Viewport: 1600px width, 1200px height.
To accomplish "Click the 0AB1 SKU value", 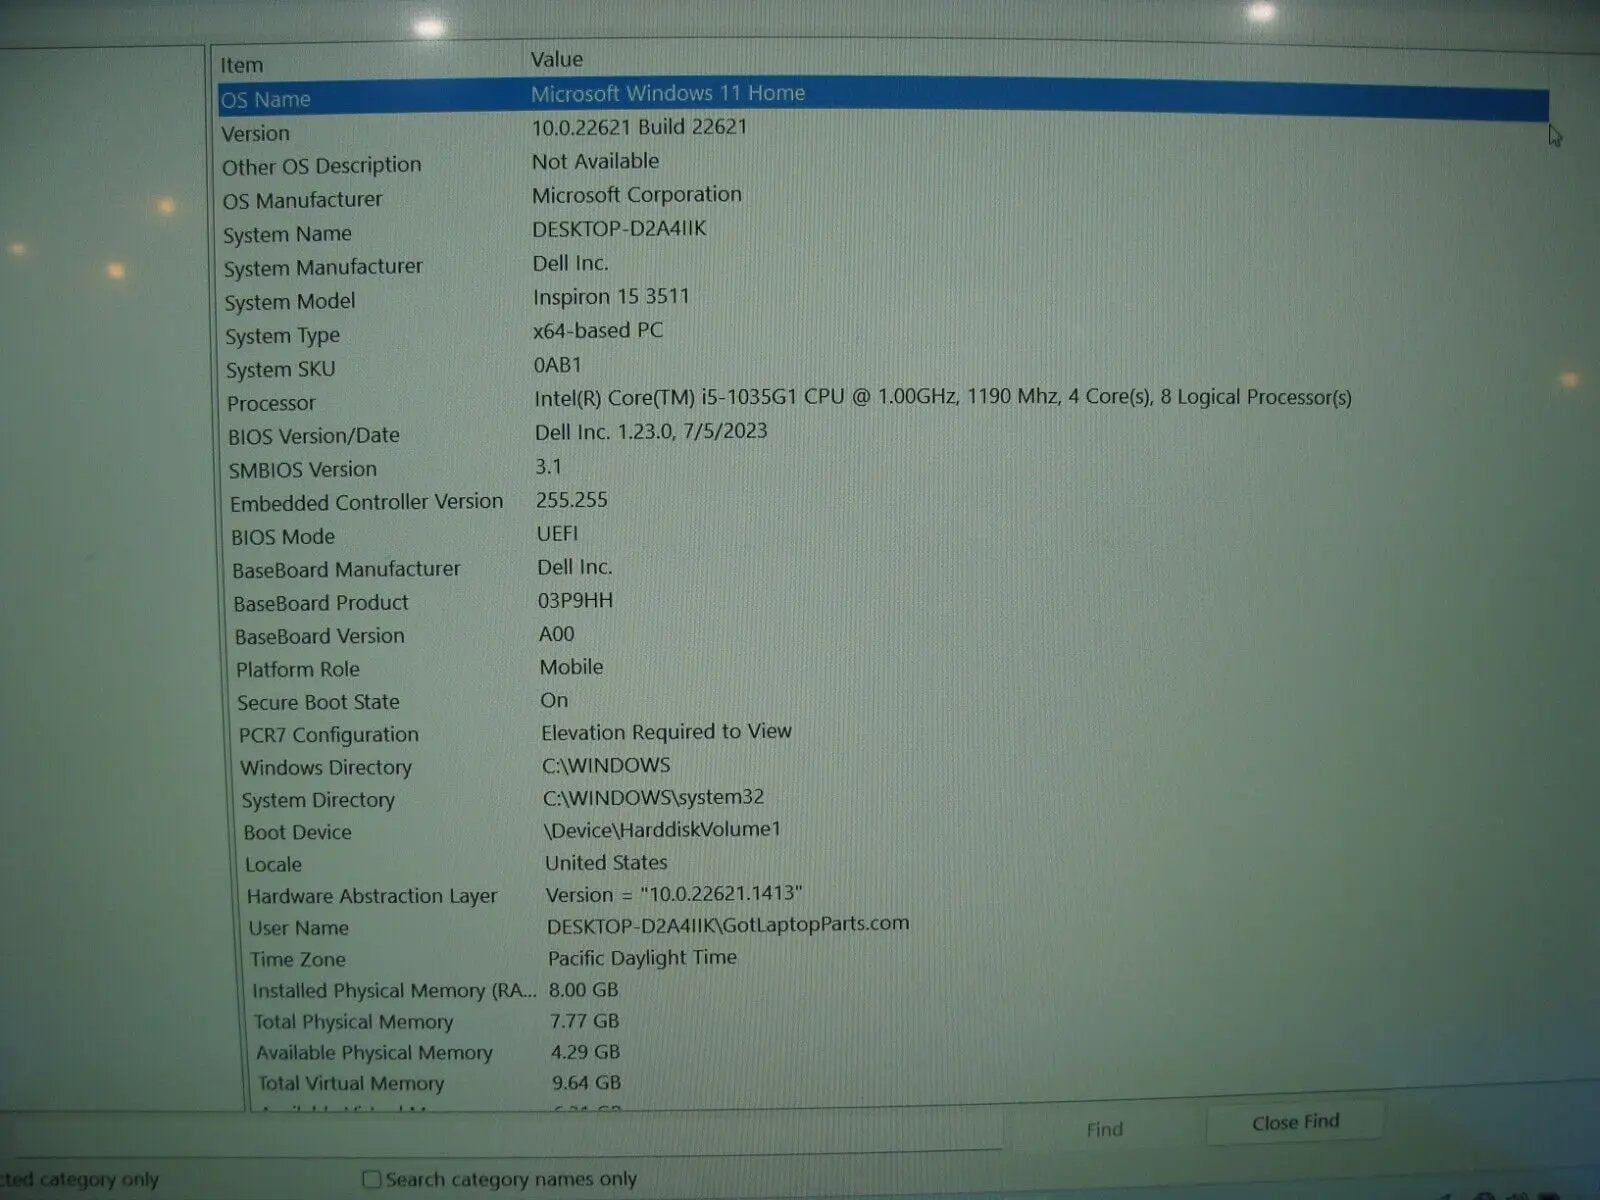I will click(x=558, y=365).
